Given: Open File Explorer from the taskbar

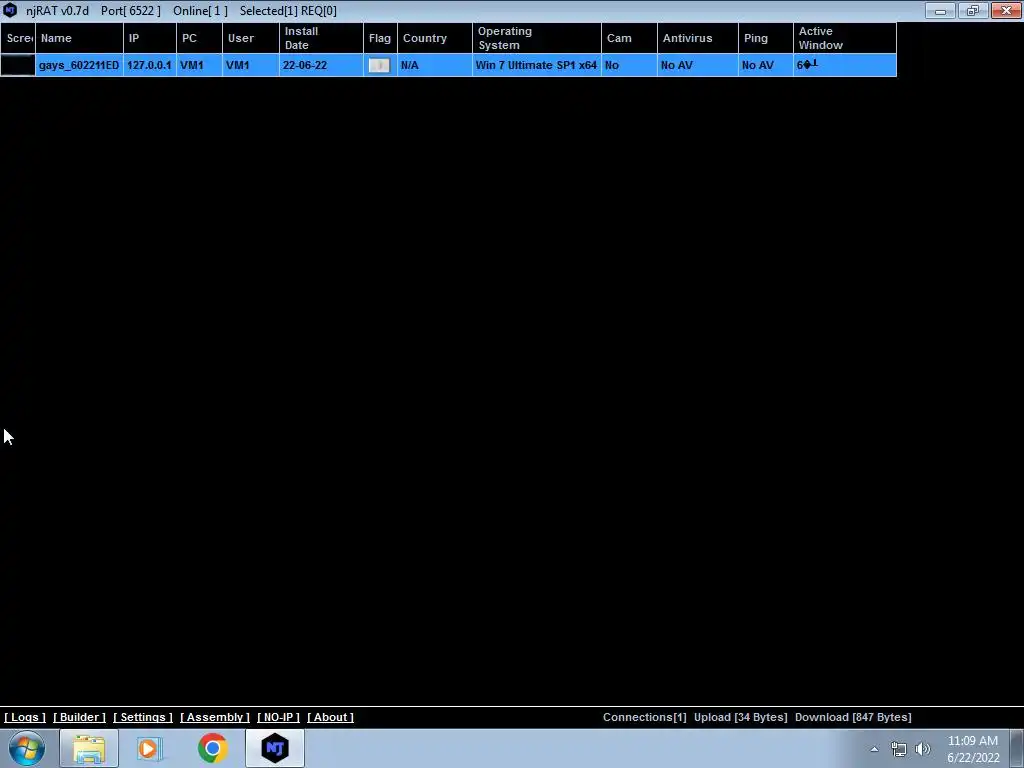Looking at the screenshot, I should (x=89, y=748).
